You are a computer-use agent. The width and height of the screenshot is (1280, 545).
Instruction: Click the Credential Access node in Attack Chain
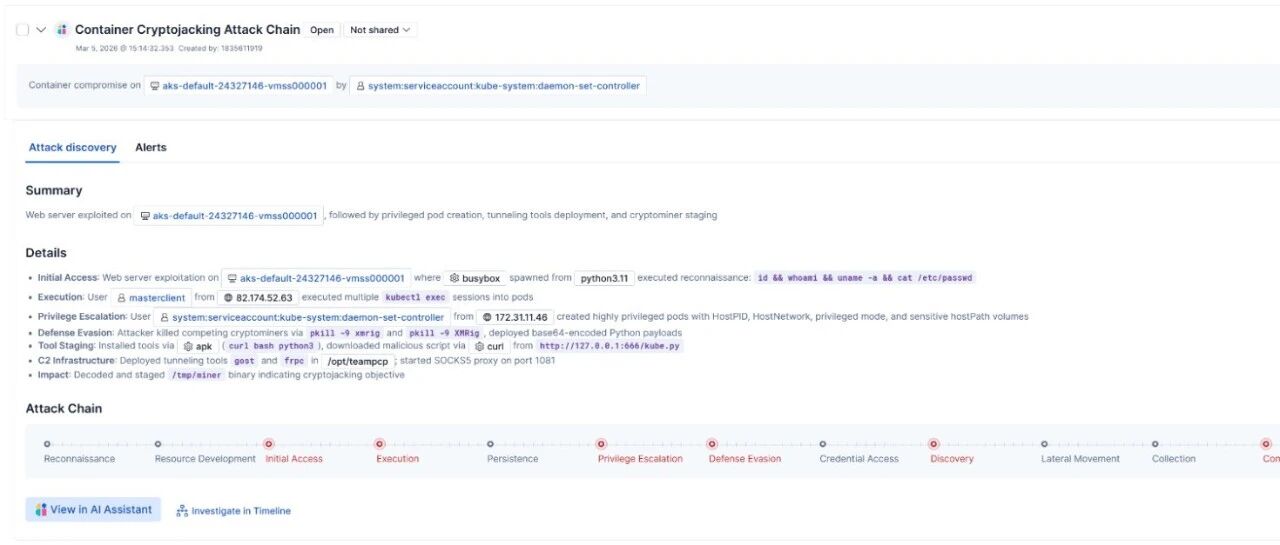tap(823, 444)
